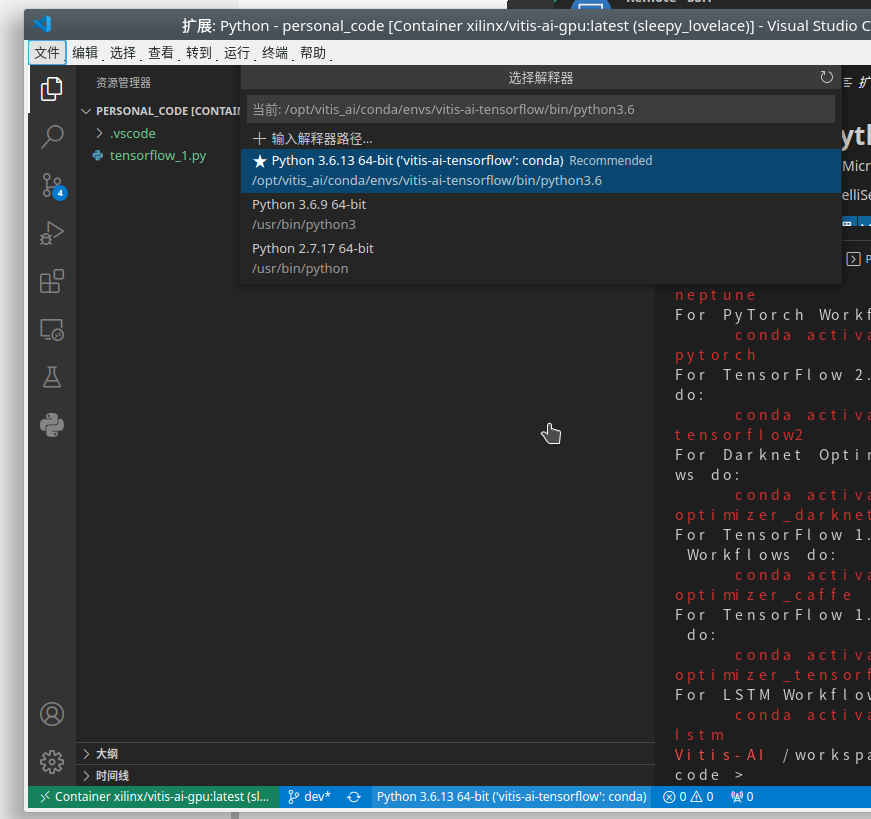Click the terminal prompt line ending in code >
The height and width of the screenshot is (819, 871).
coord(709,775)
